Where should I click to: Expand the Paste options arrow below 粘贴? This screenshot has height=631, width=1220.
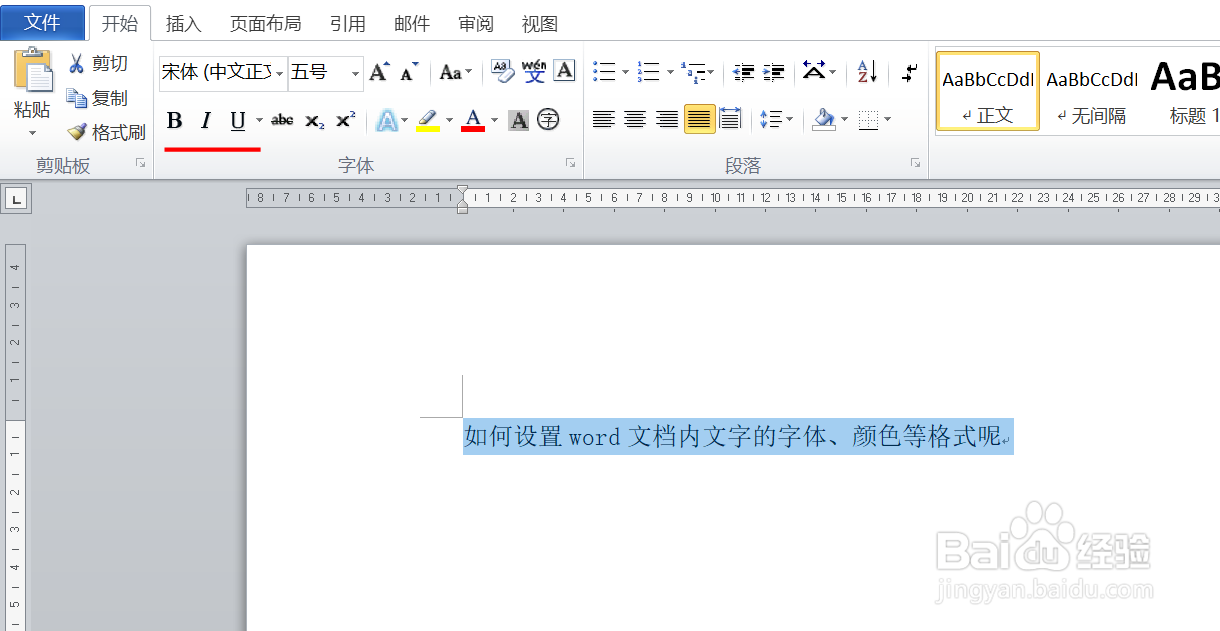[32, 133]
